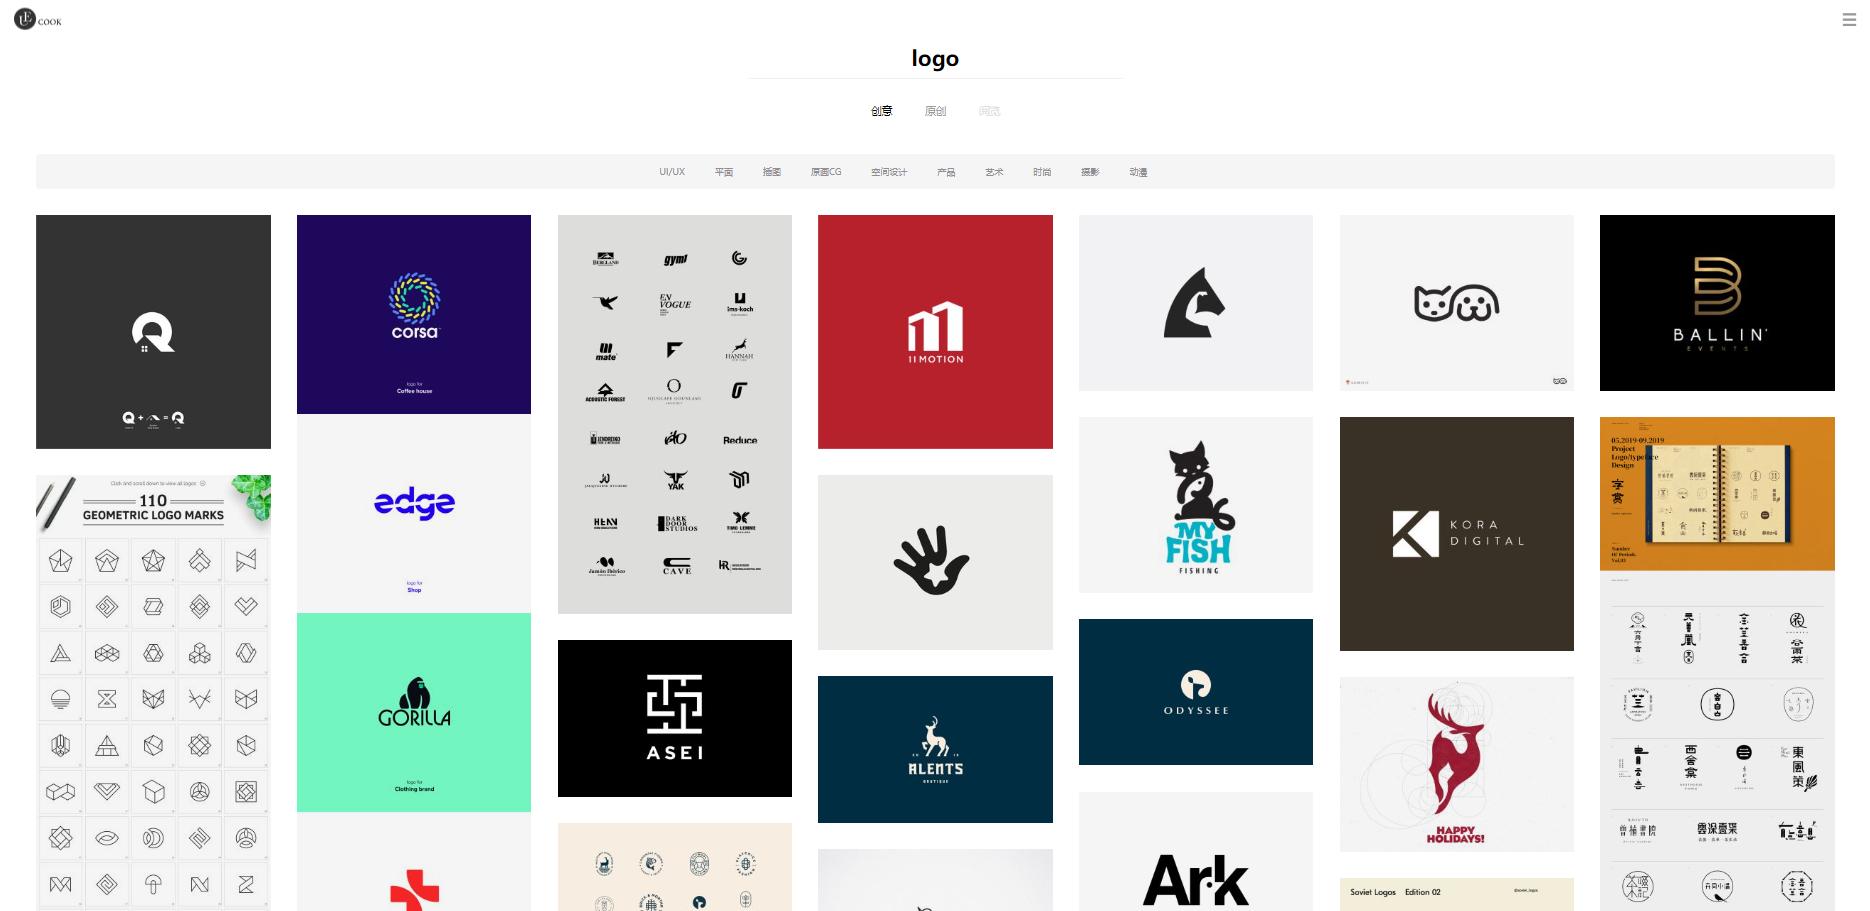1870x911 pixels.
Task: Open the Soviet Logos Edition 02 thumbnail
Action: click(x=1457, y=894)
